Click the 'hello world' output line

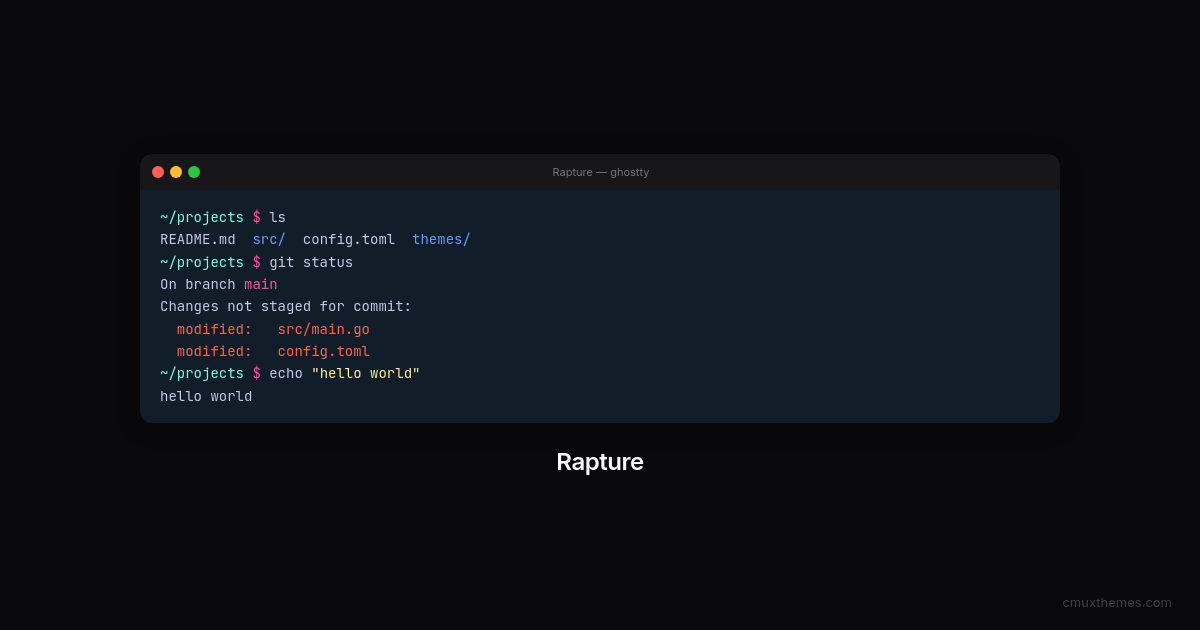tap(206, 397)
